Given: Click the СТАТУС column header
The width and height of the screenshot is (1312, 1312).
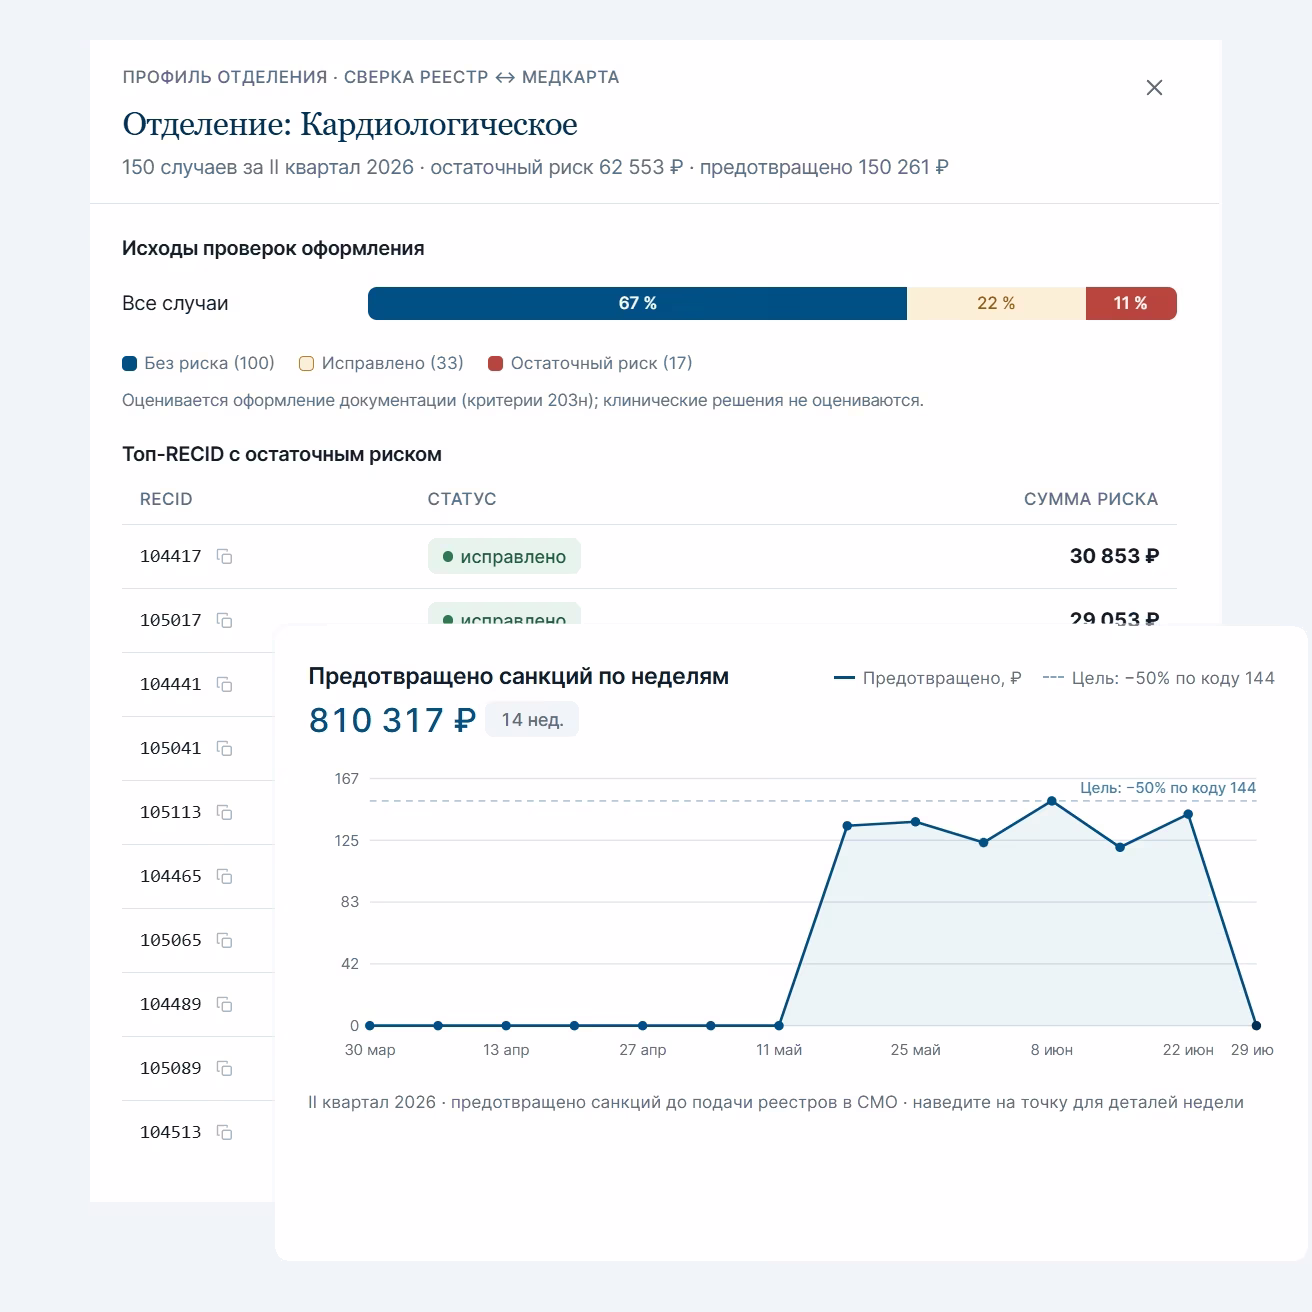Looking at the screenshot, I should point(462,499).
